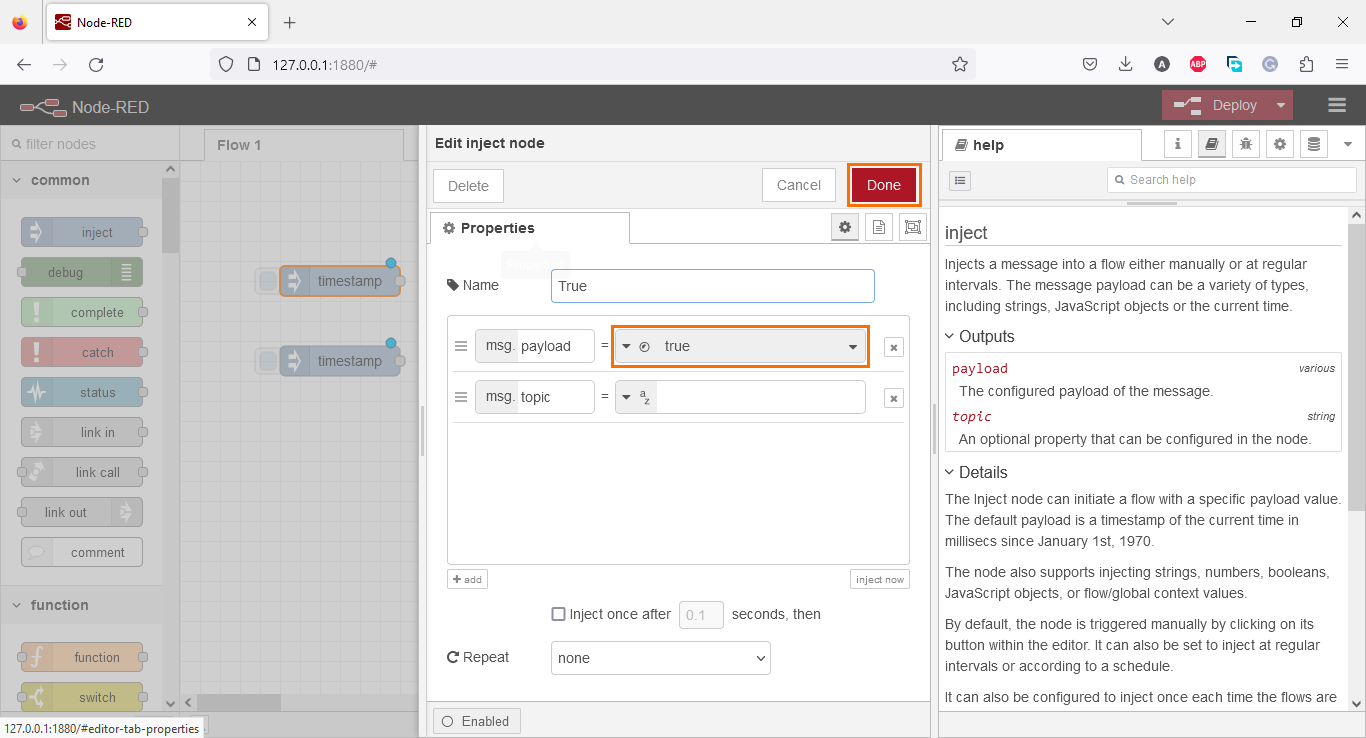Select the link out node in palette
The image size is (1366, 738).
click(82, 512)
